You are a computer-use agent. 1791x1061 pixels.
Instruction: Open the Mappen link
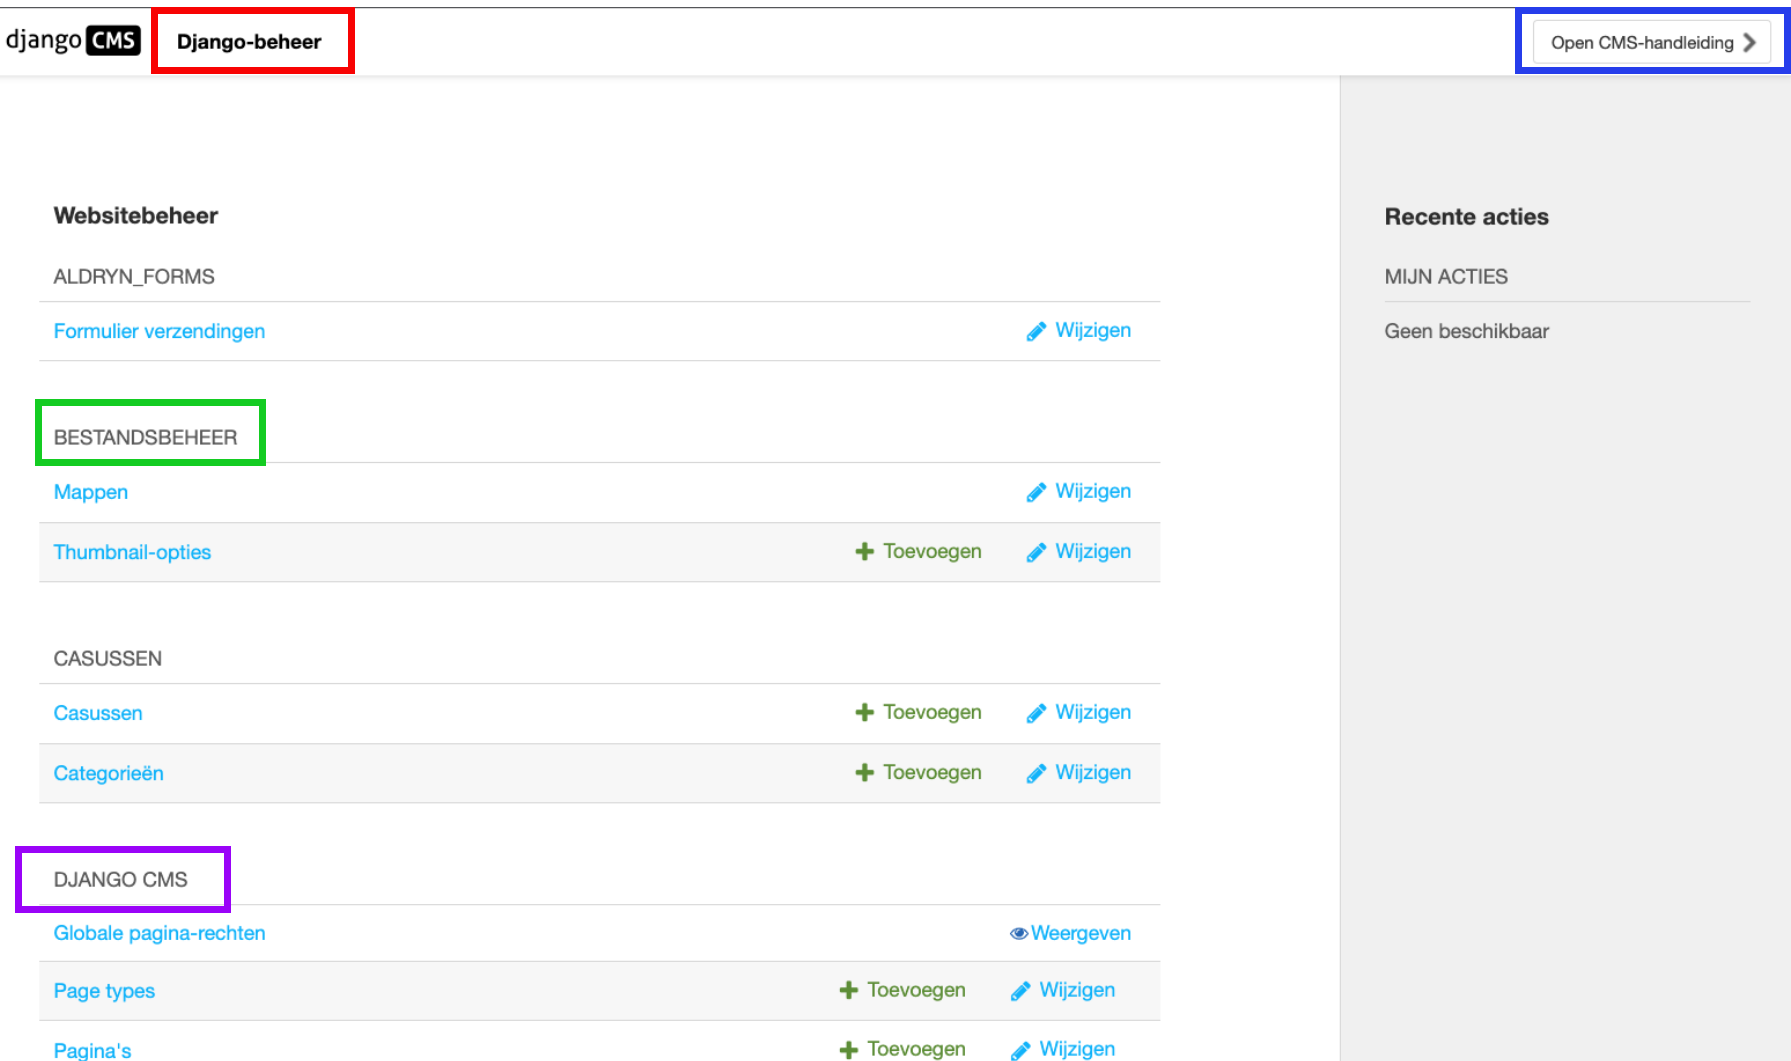click(91, 492)
